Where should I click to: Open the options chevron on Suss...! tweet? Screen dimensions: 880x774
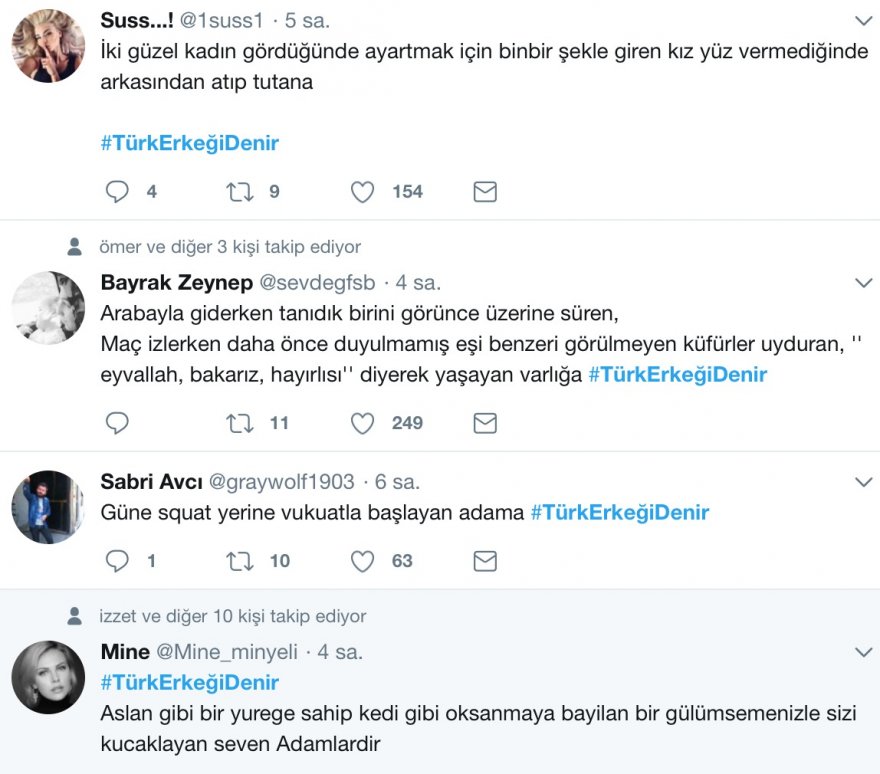point(863,20)
